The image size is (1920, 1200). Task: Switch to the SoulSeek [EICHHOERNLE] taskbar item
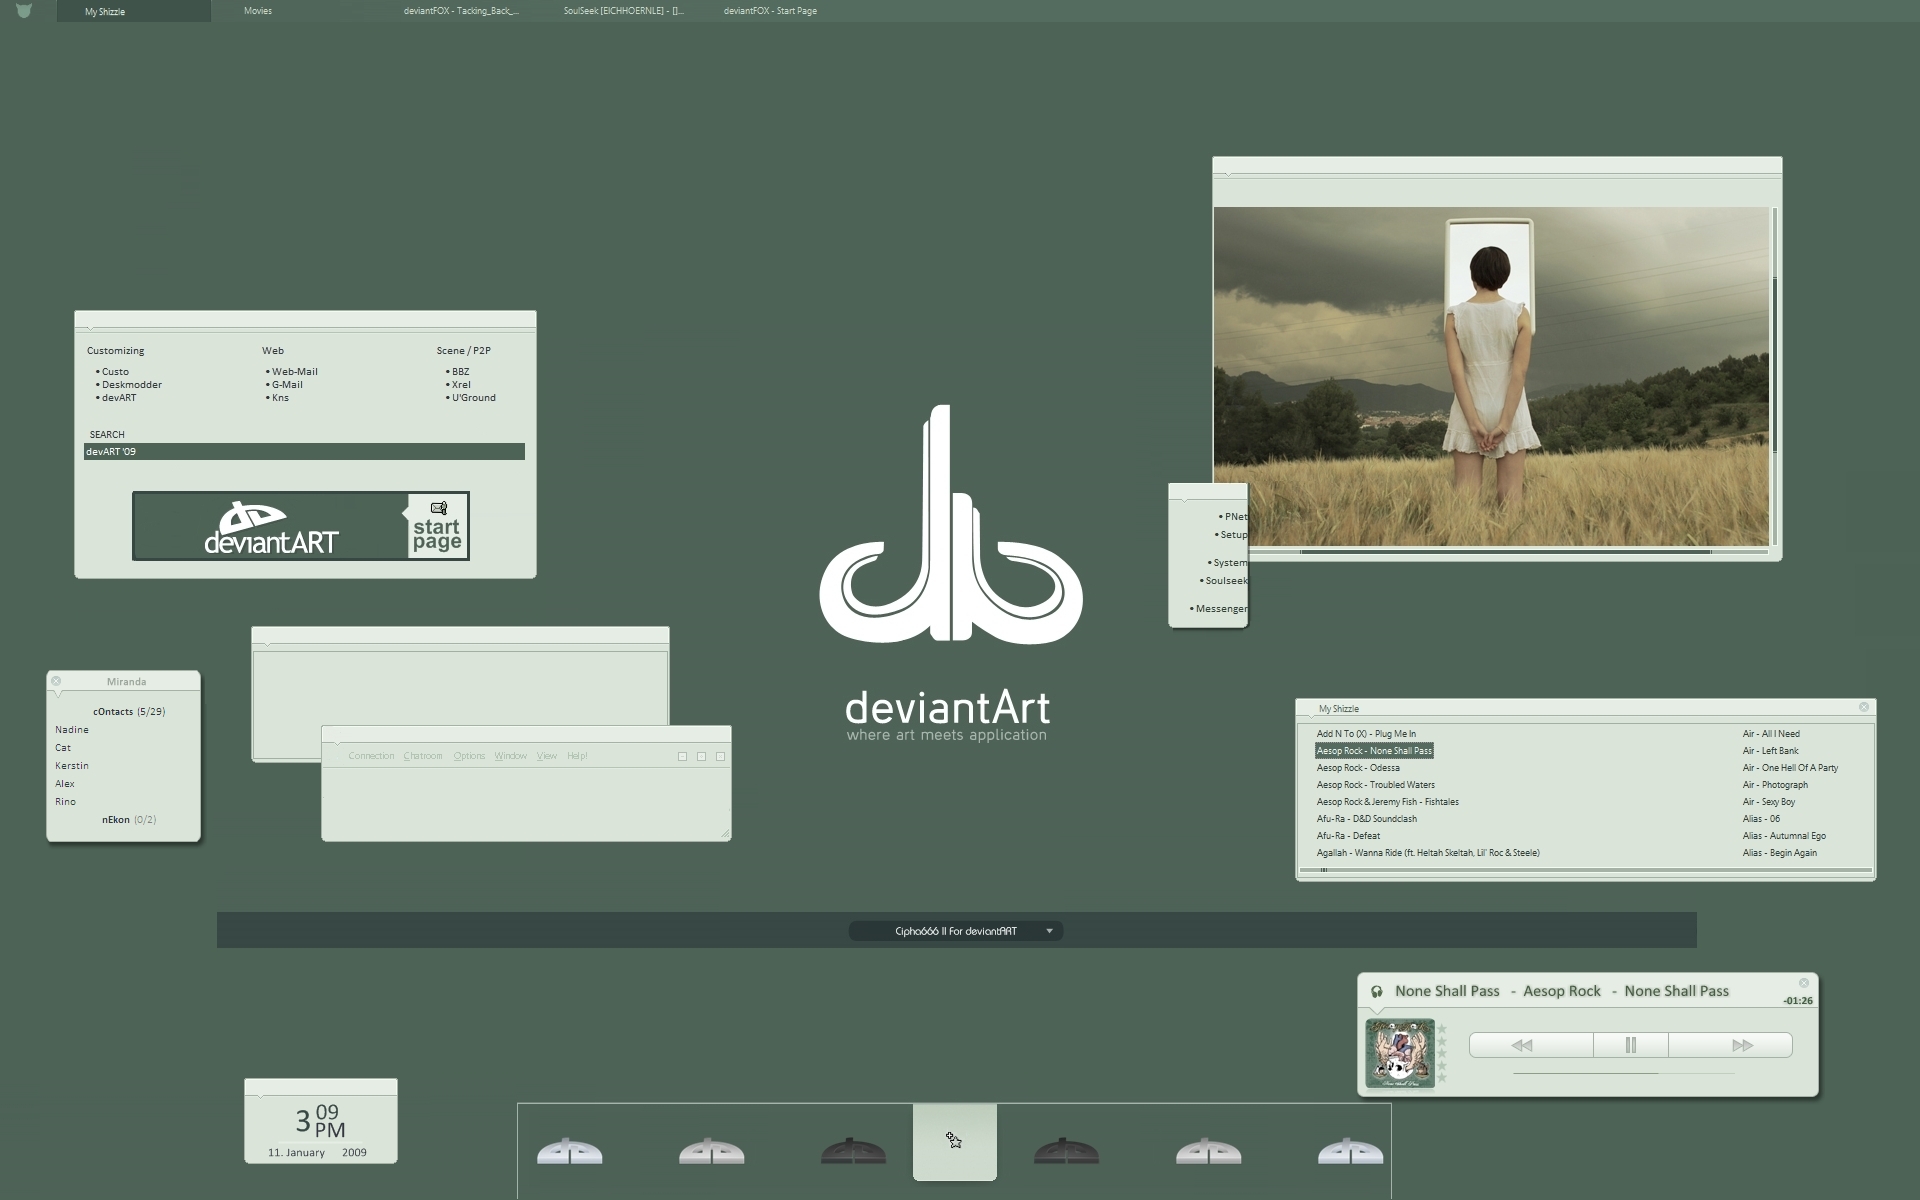pos(623,11)
